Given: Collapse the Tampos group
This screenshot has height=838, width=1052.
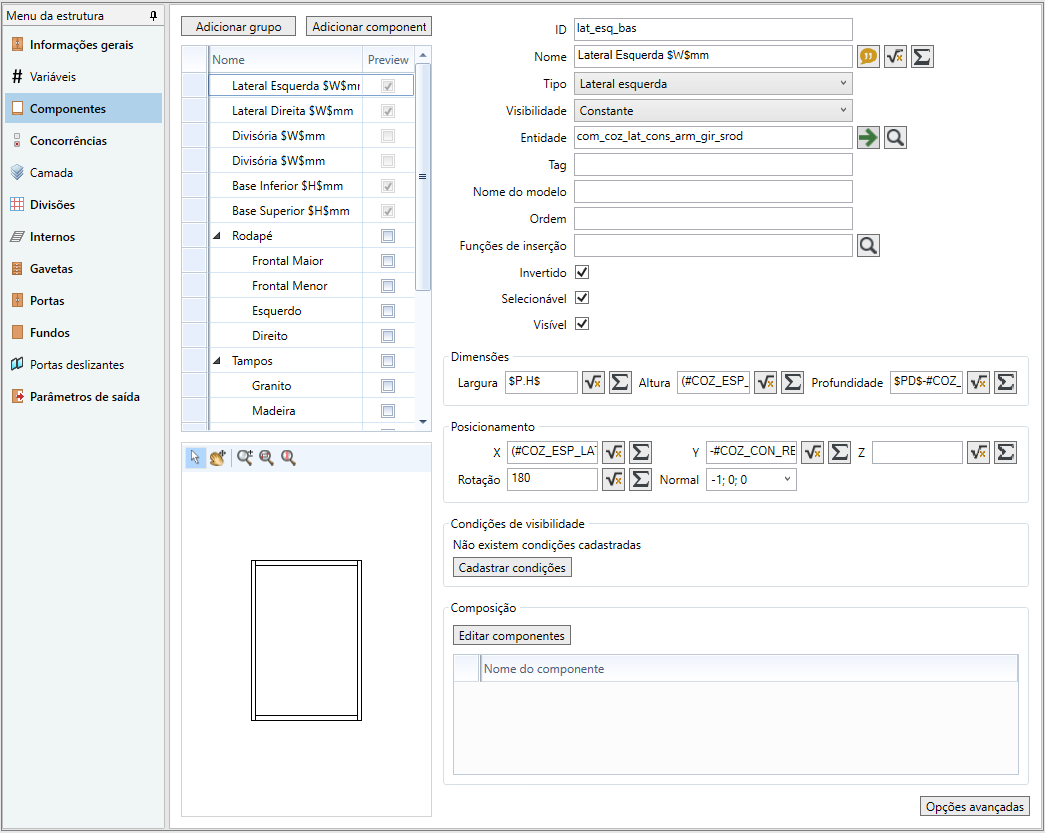Looking at the screenshot, I should pos(217,361).
